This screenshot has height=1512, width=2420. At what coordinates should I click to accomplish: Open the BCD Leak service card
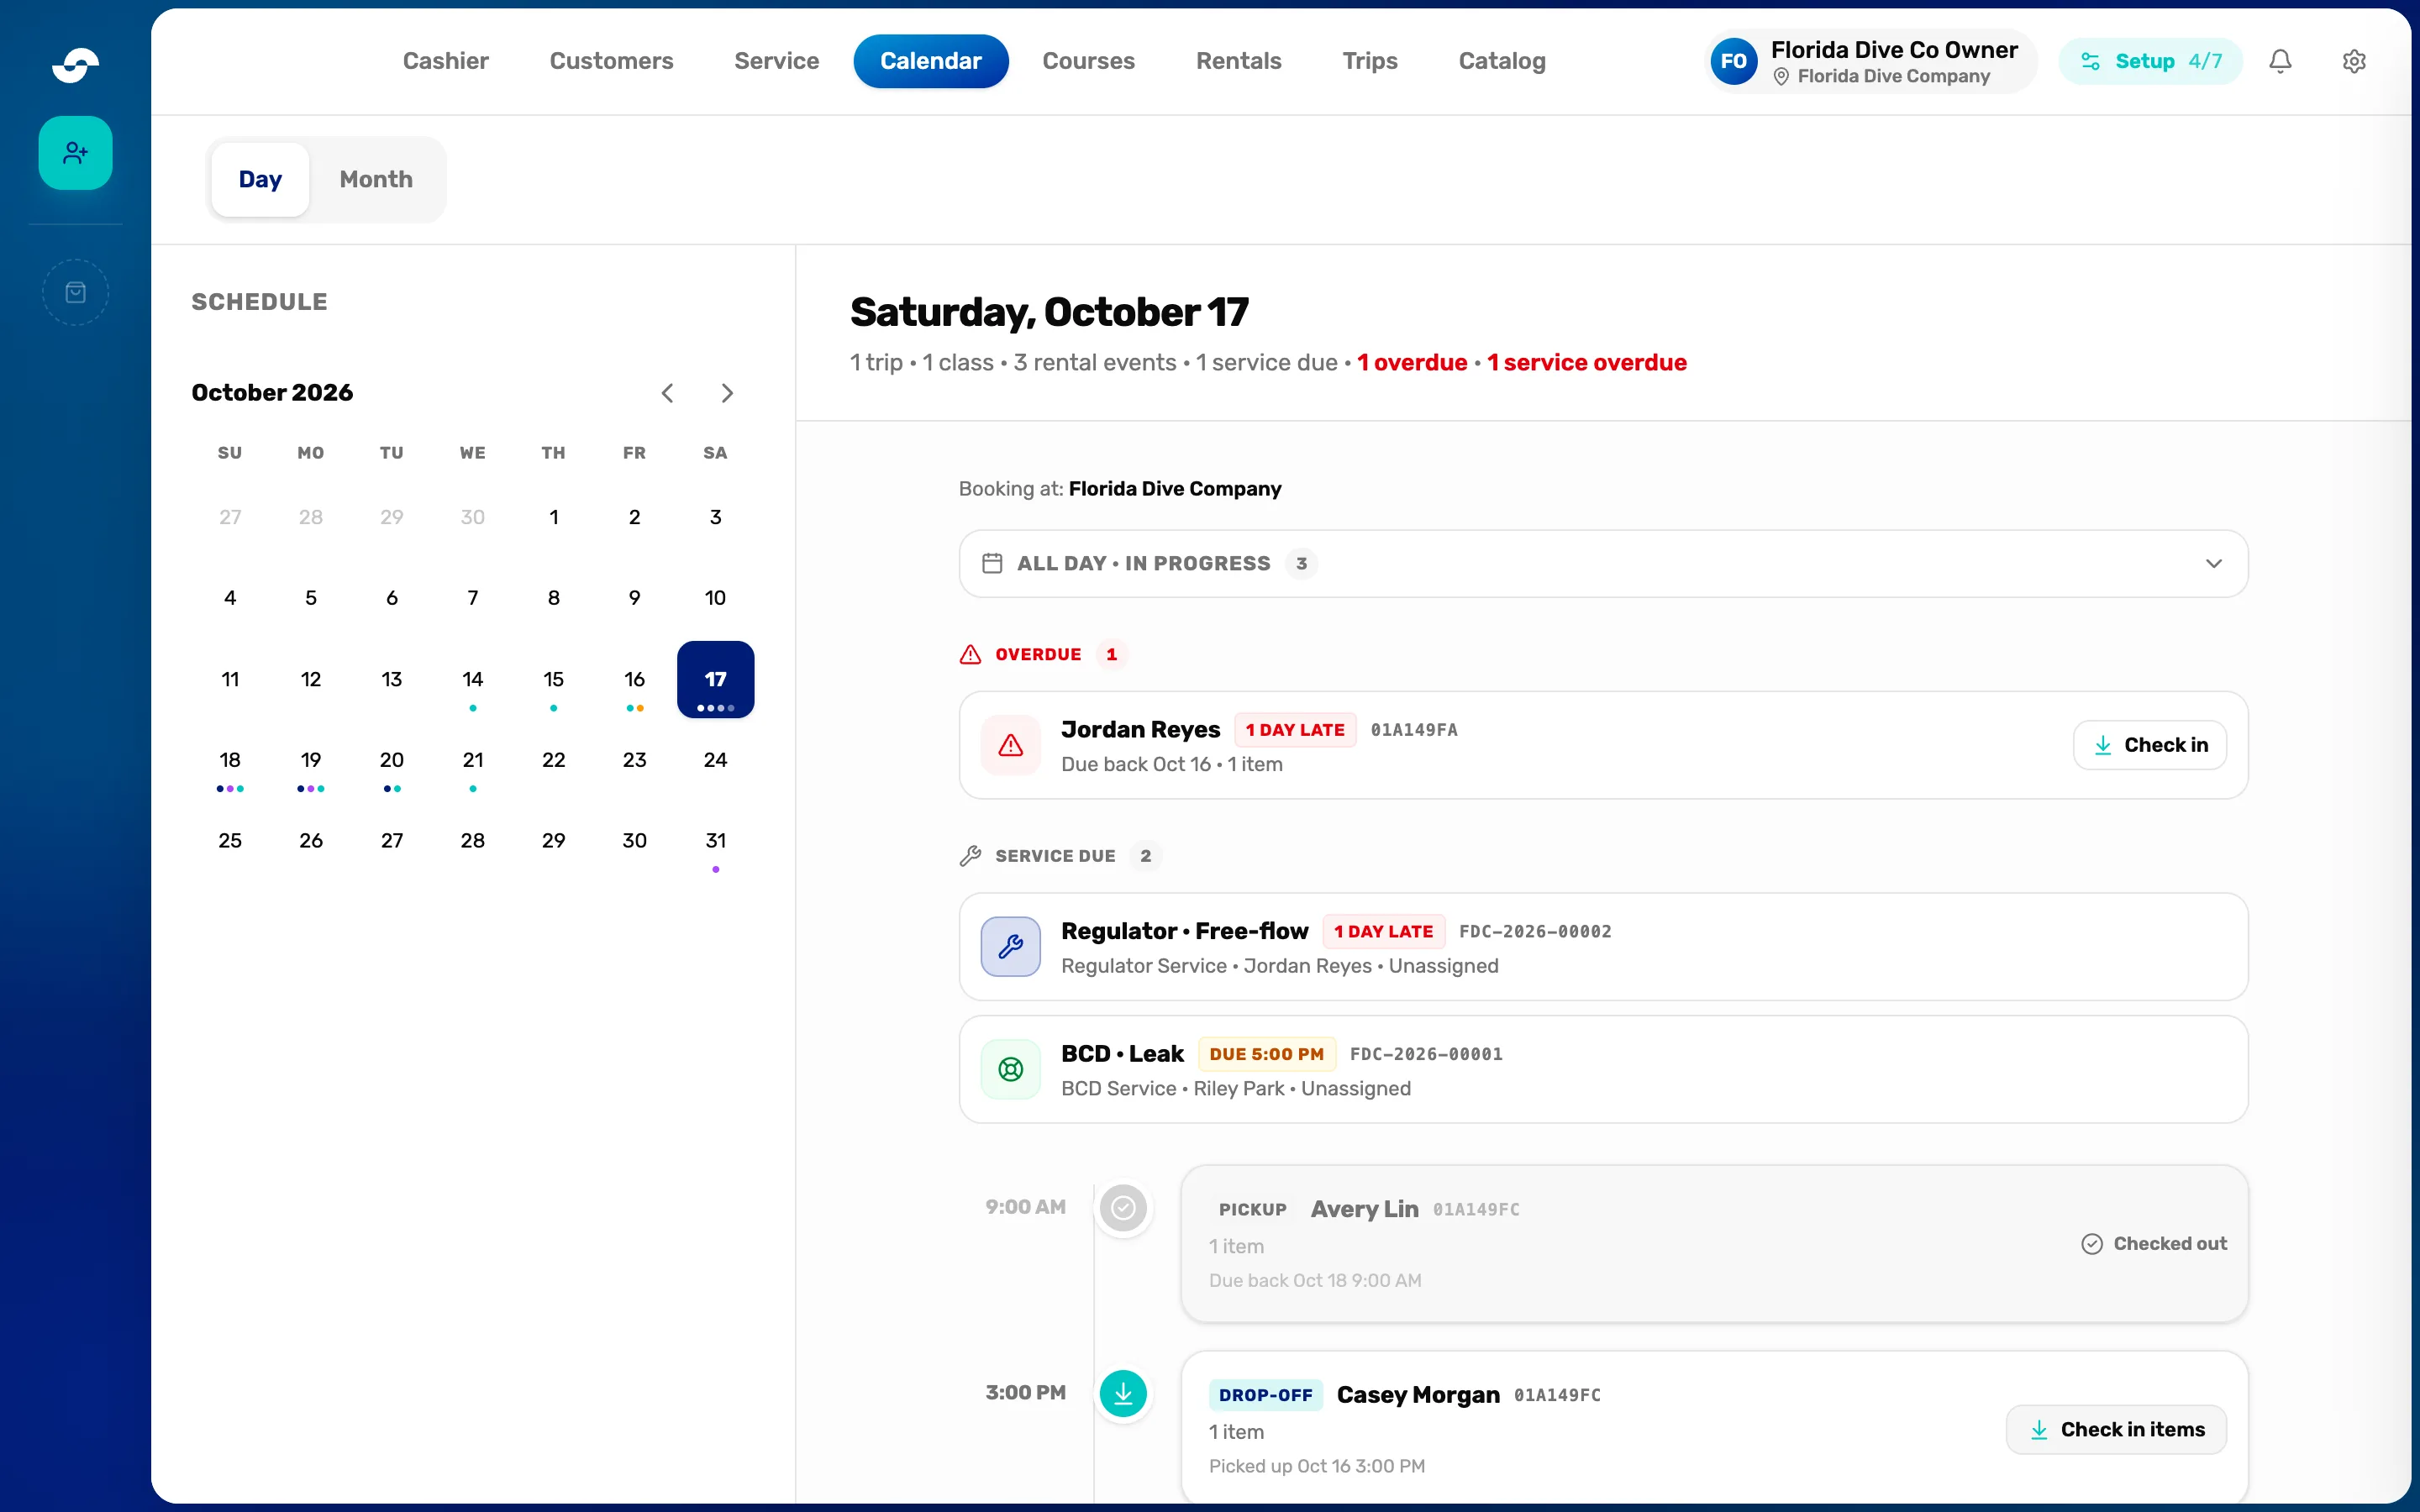[x=1603, y=1069]
